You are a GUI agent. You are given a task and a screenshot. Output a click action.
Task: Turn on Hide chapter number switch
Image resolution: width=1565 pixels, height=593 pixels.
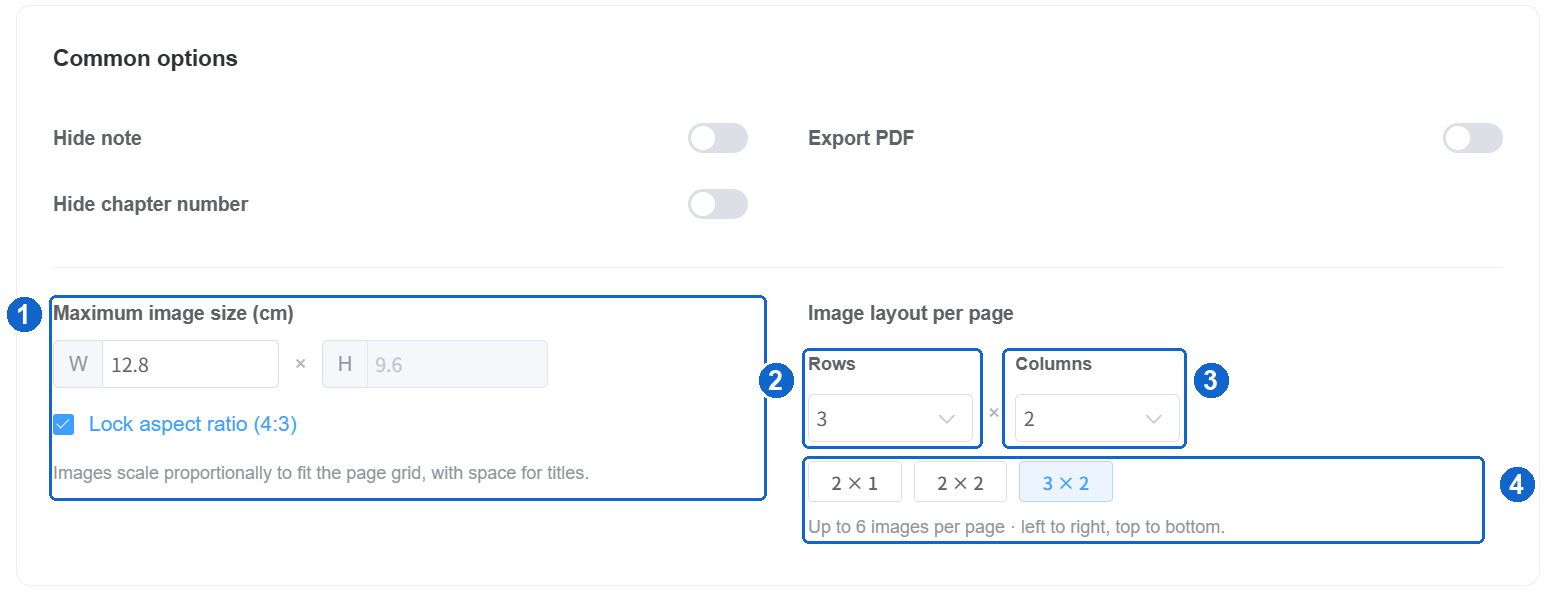[x=718, y=204]
